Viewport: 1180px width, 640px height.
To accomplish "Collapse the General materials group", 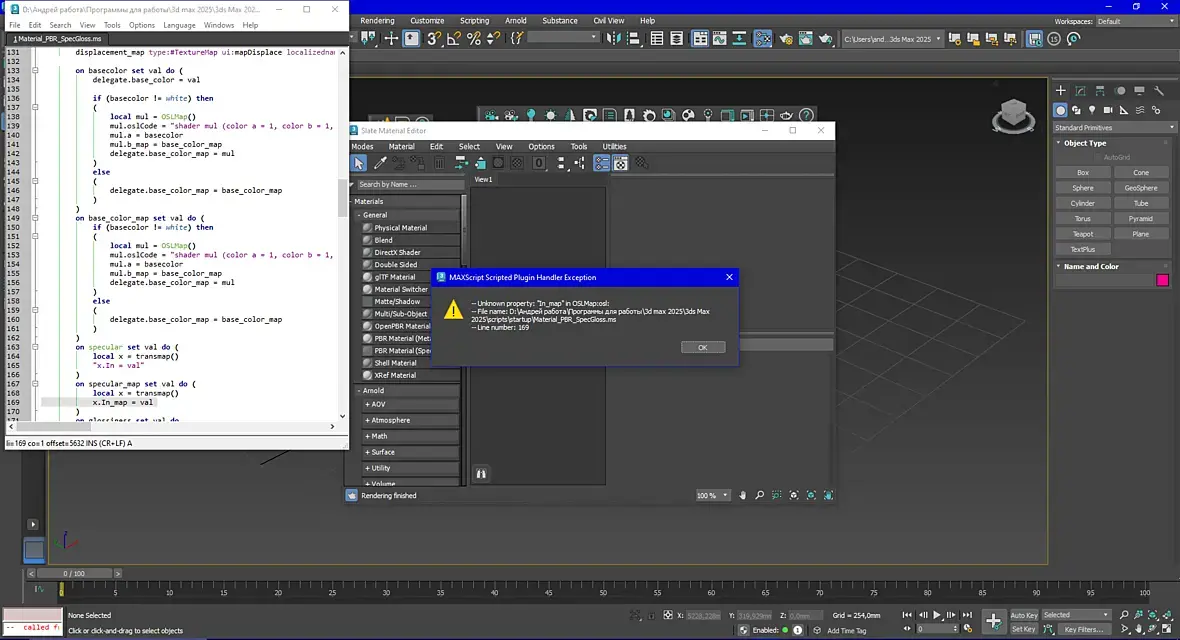I will tap(359, 215).
